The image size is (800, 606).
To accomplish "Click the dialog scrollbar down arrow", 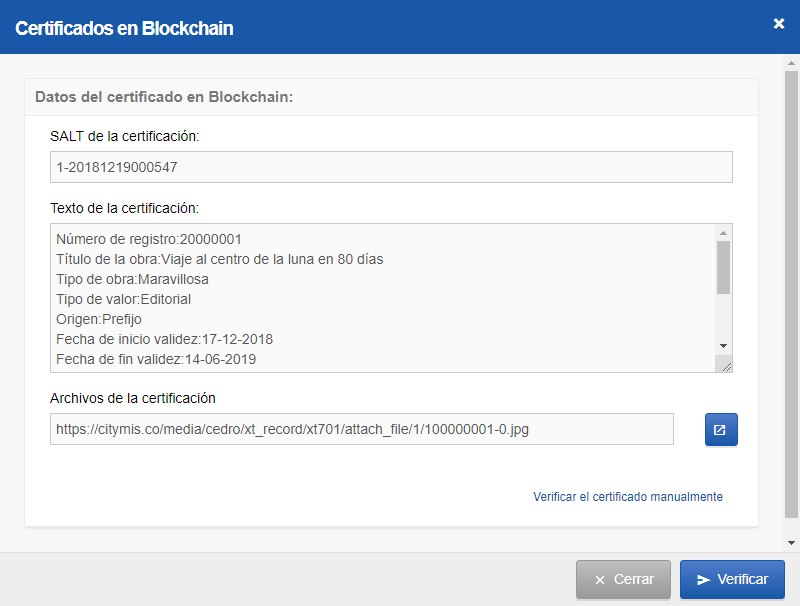I will coord(791,543).
